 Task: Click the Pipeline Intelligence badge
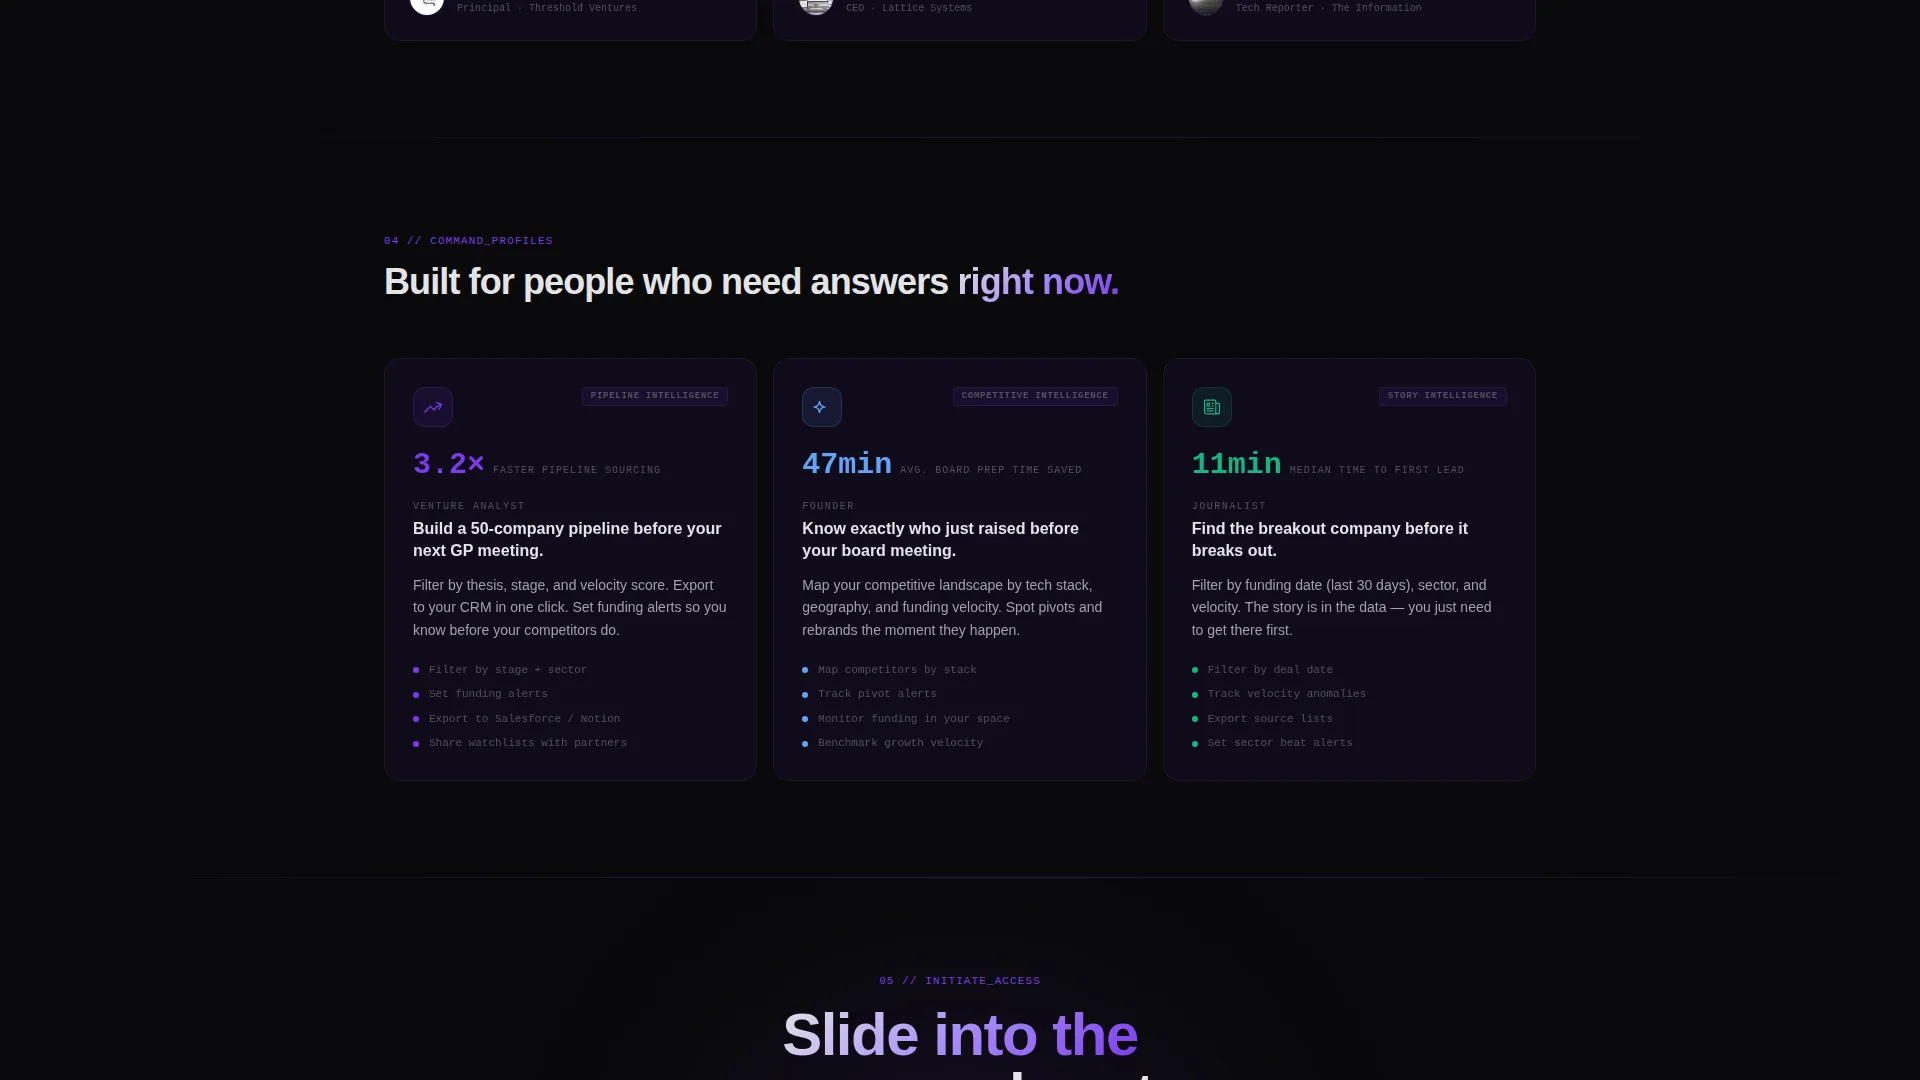click(x=655, y=396)
